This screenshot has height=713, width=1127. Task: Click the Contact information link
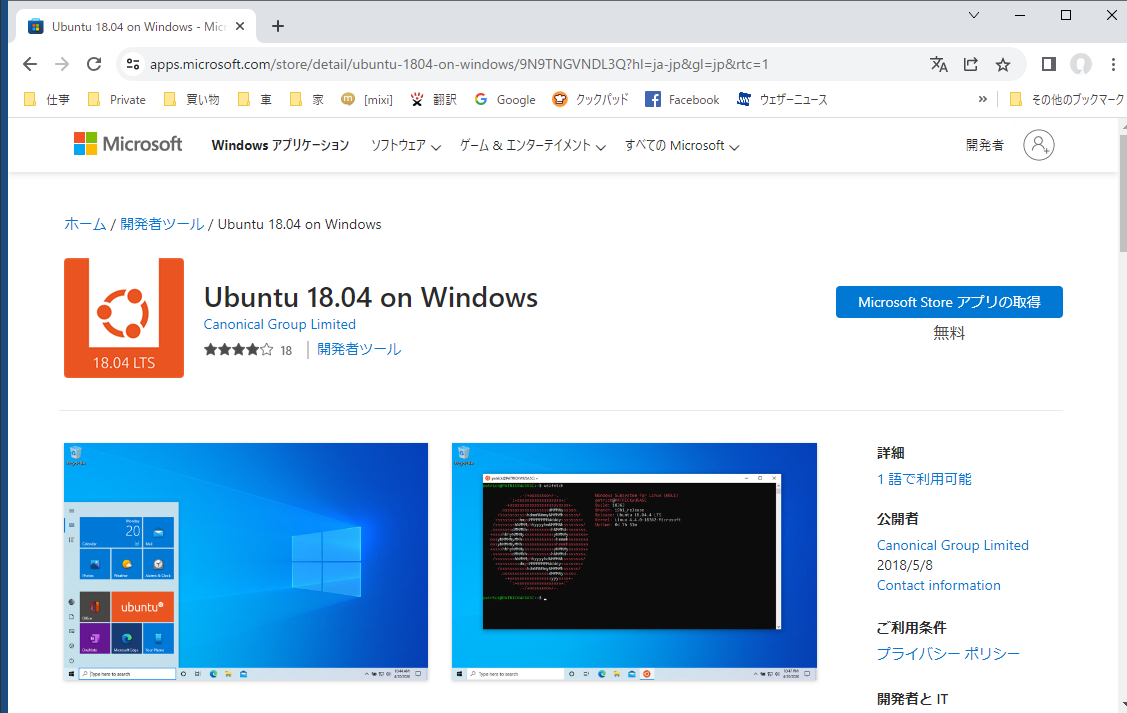coord(938,585)
